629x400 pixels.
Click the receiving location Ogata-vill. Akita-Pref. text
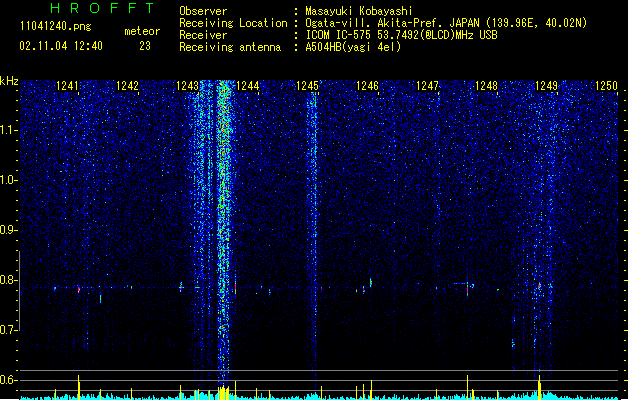tap(446, 23)
